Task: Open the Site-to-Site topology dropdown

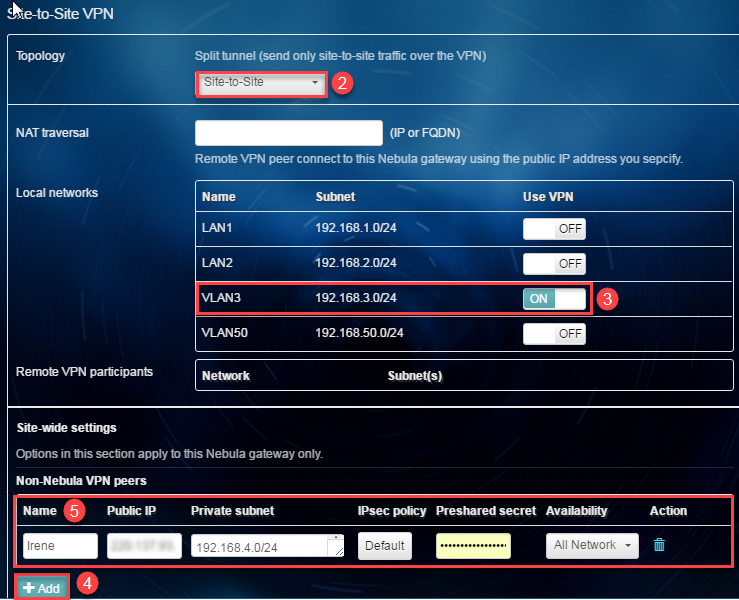Action: pos(261,83)
